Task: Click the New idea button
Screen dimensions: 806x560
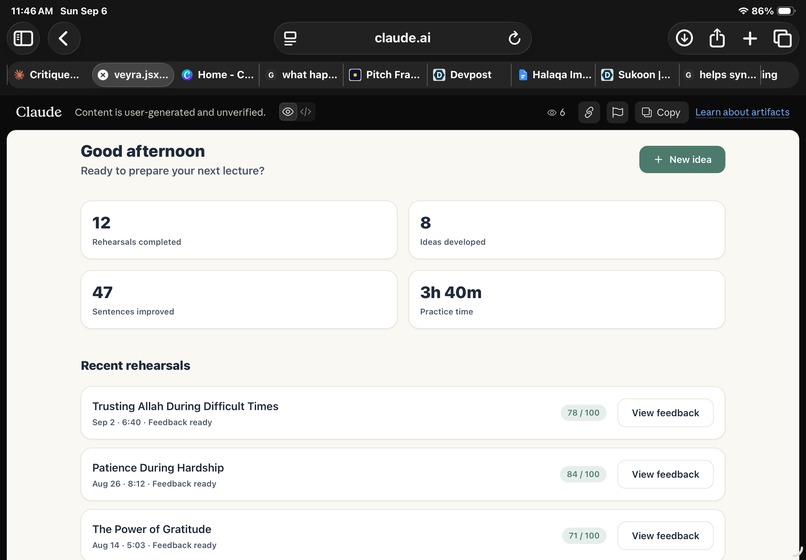Action: 682,159
